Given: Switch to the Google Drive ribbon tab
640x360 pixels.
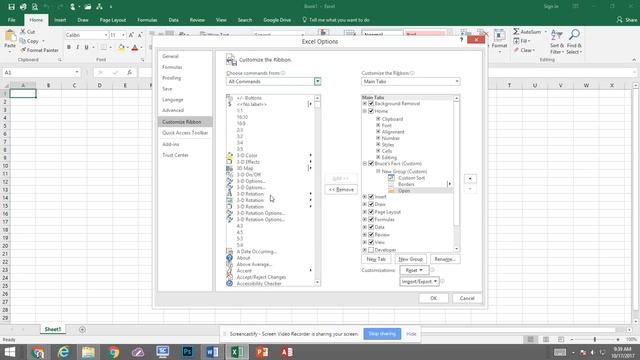Looking at the screenshot, I should [277, 20].
